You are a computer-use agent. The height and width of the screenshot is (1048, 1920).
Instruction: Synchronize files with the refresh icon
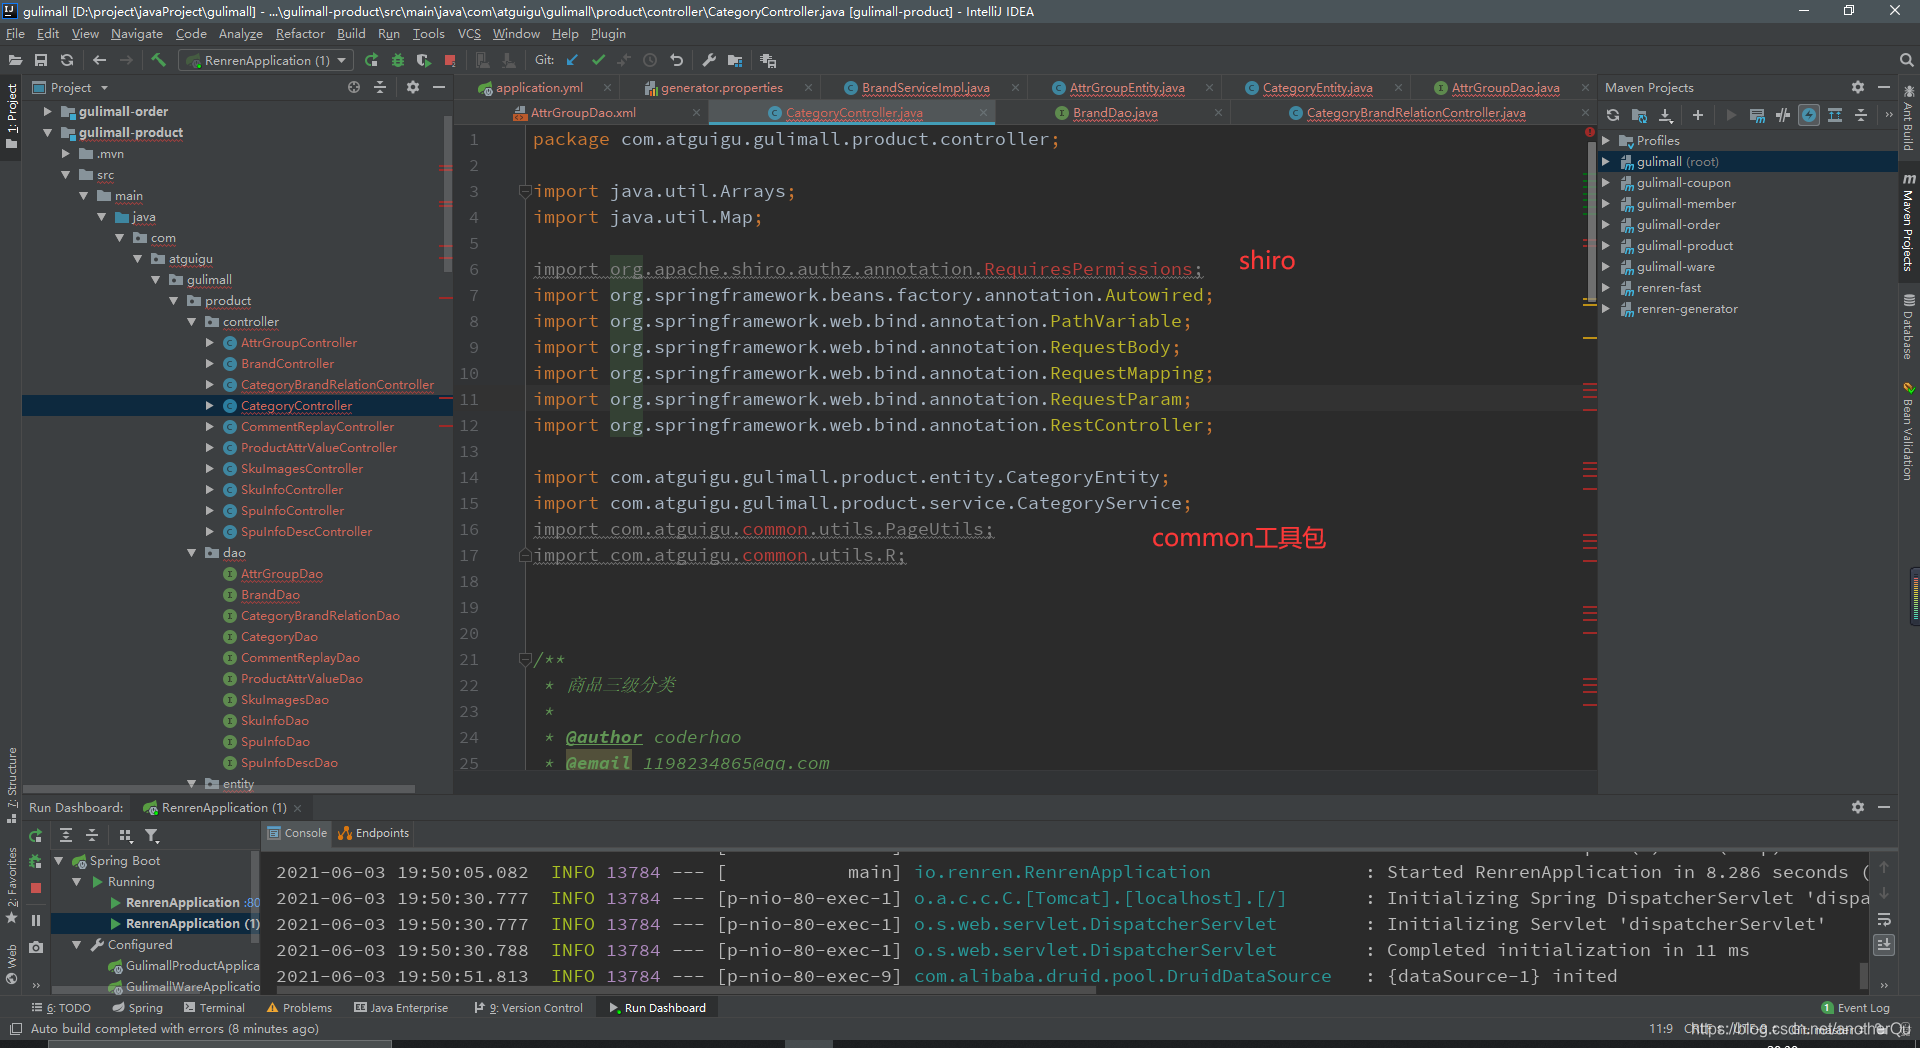point(67,60)
